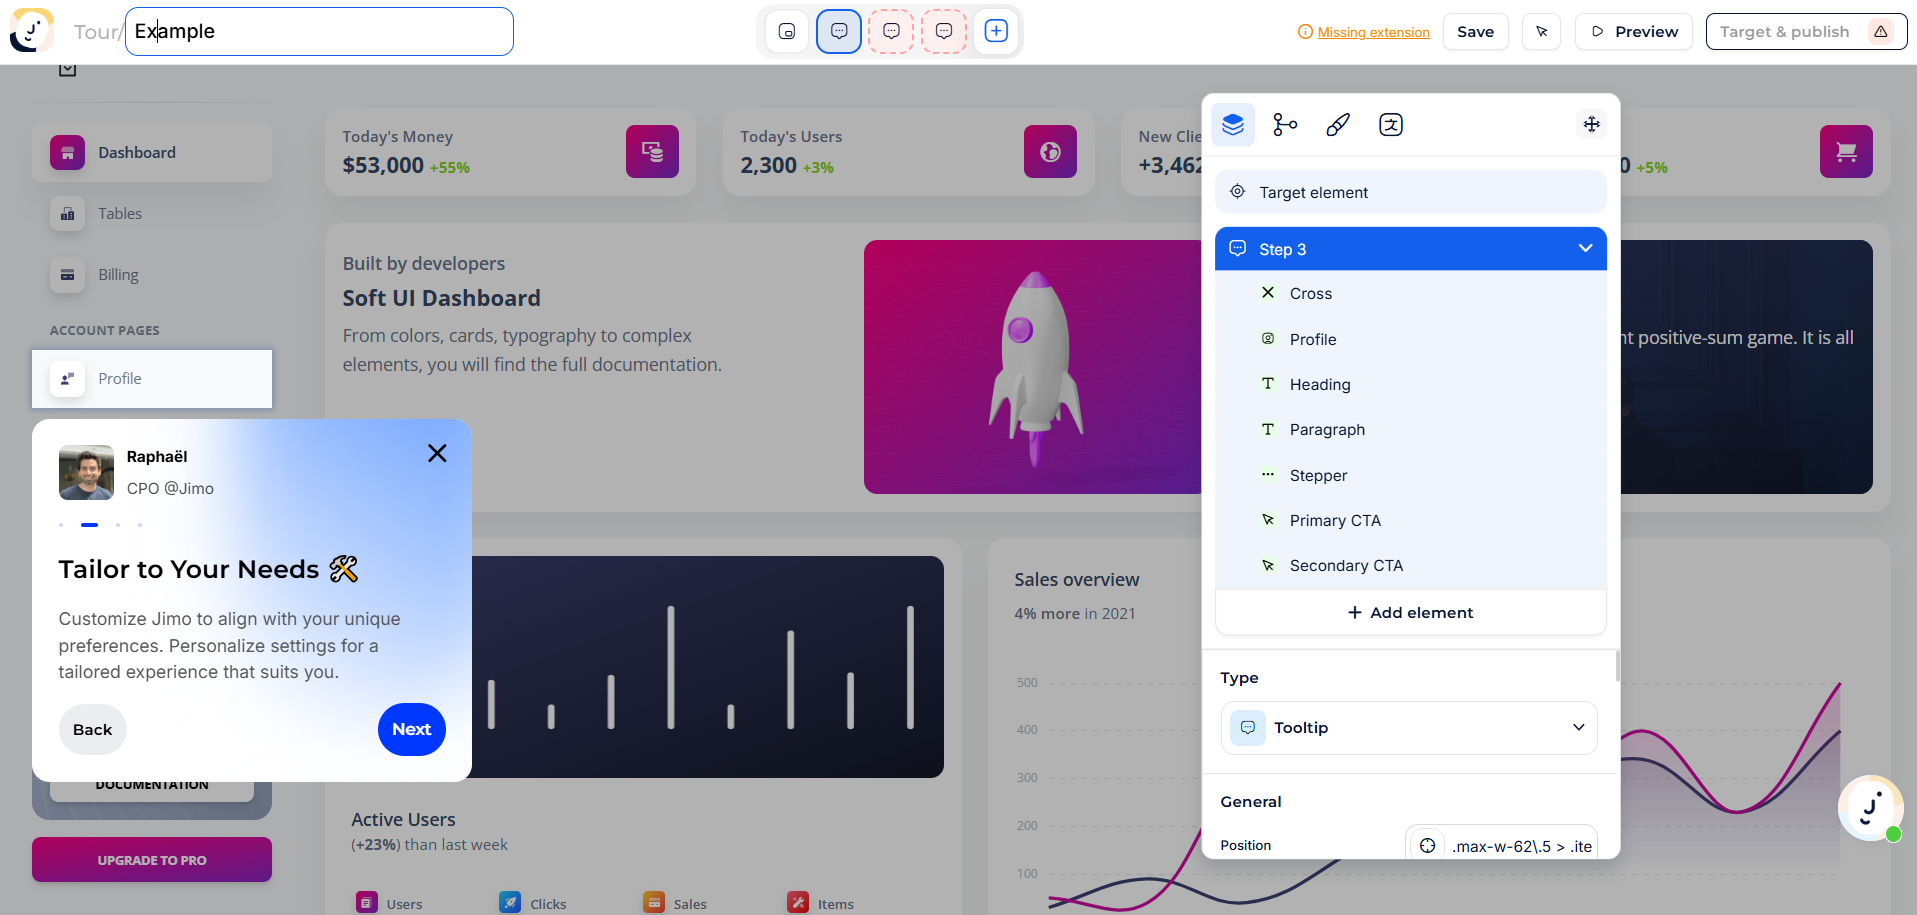Collapse the Step 3 section
Viewport: 1917px width, 915px height.
1585,249
